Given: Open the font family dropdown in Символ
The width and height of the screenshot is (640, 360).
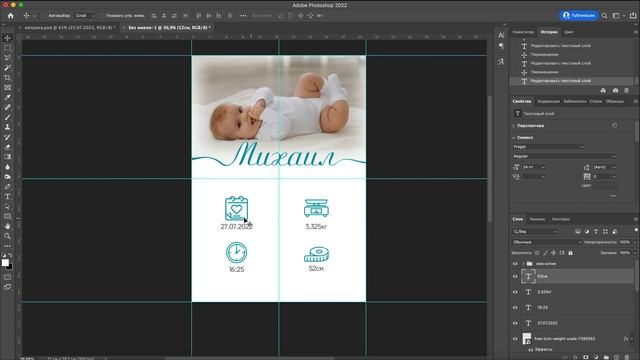Looking at the screenshot, I should pos(548,147).
